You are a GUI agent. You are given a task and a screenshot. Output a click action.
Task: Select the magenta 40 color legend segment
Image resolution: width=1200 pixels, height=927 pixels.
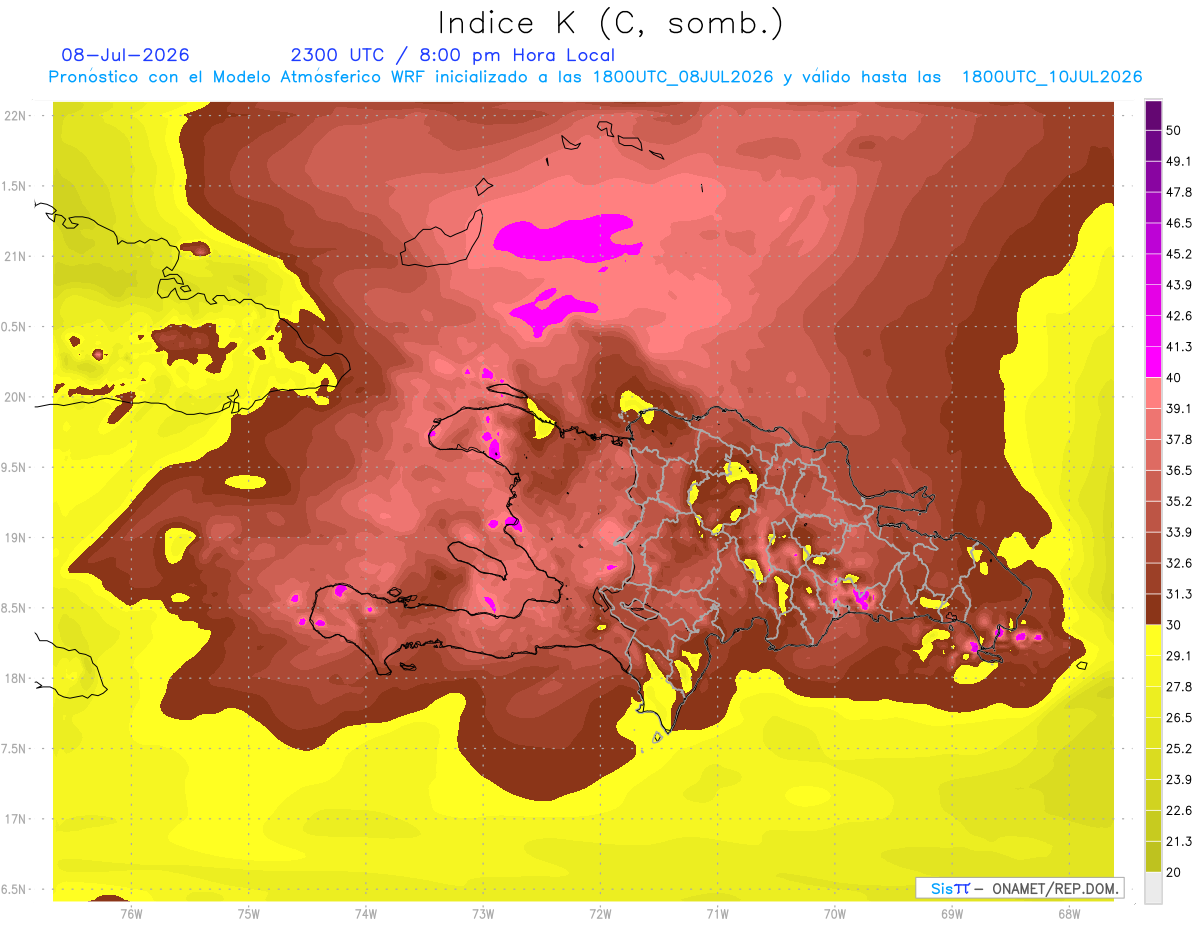pos(1153,362)
